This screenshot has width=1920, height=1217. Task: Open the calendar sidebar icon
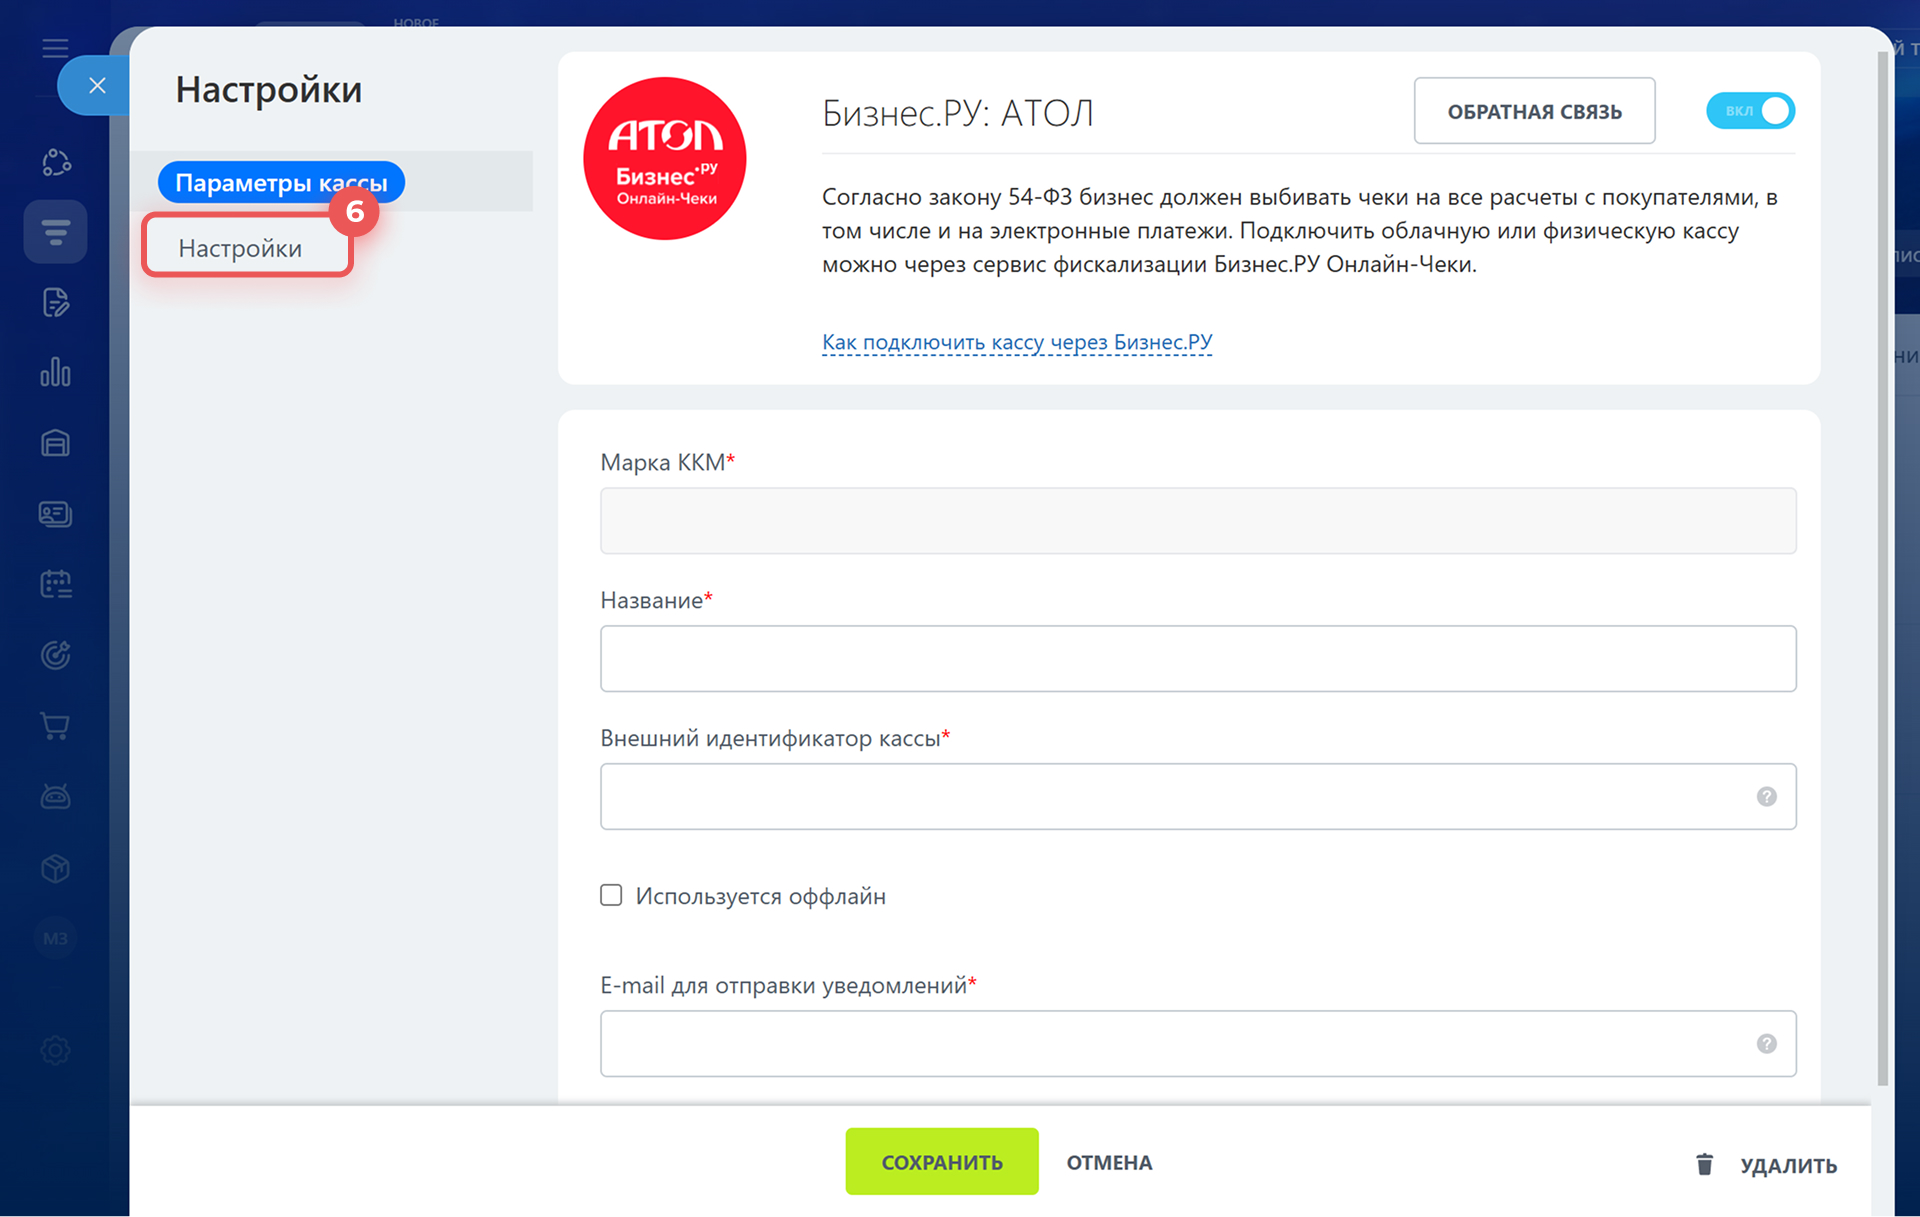pos(55,584)
